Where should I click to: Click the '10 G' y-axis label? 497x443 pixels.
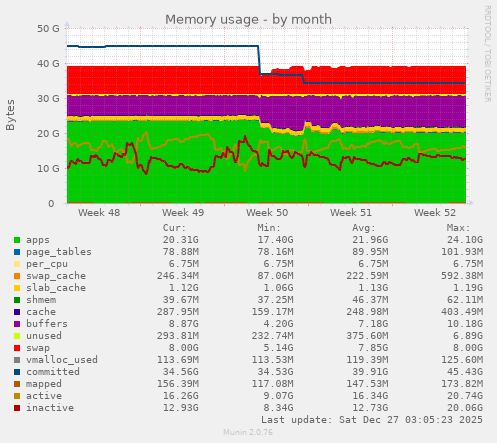48,169
